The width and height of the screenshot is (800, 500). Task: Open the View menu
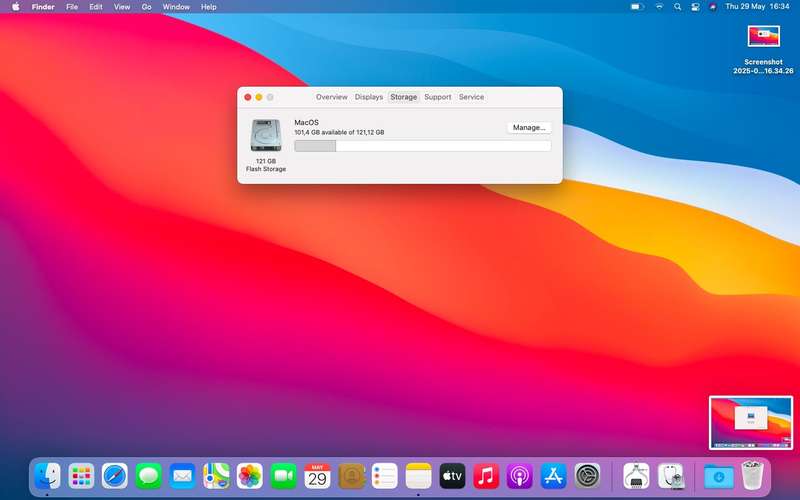point(122,7)
